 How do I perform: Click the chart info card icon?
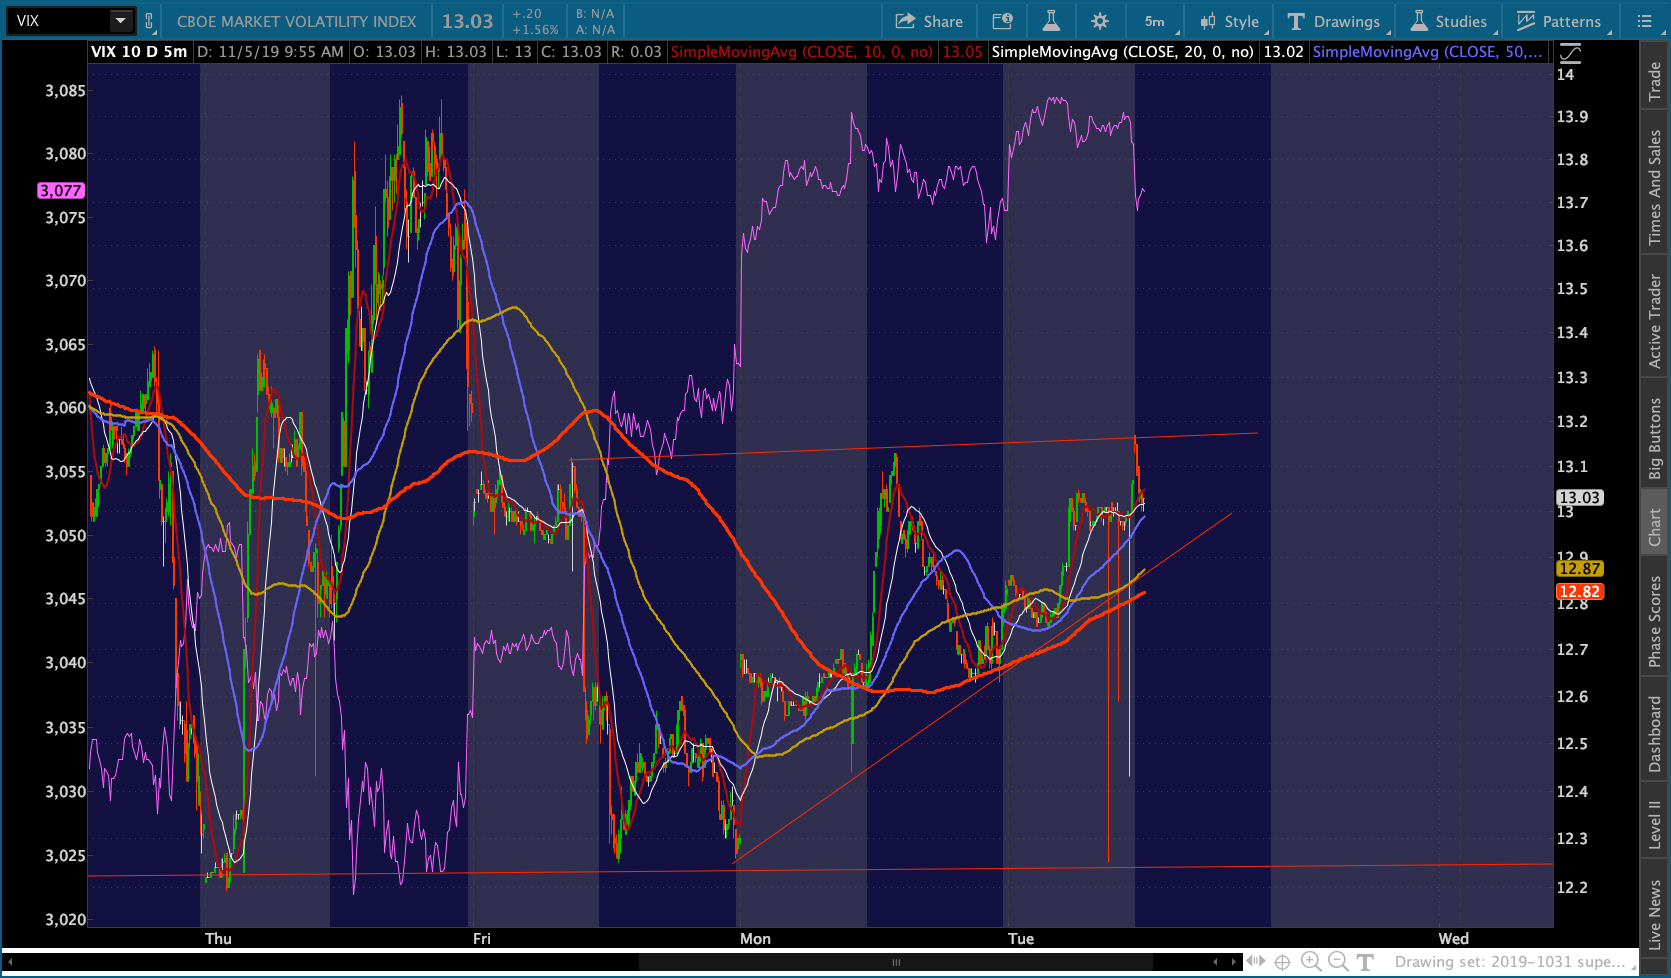[1002, 21]
